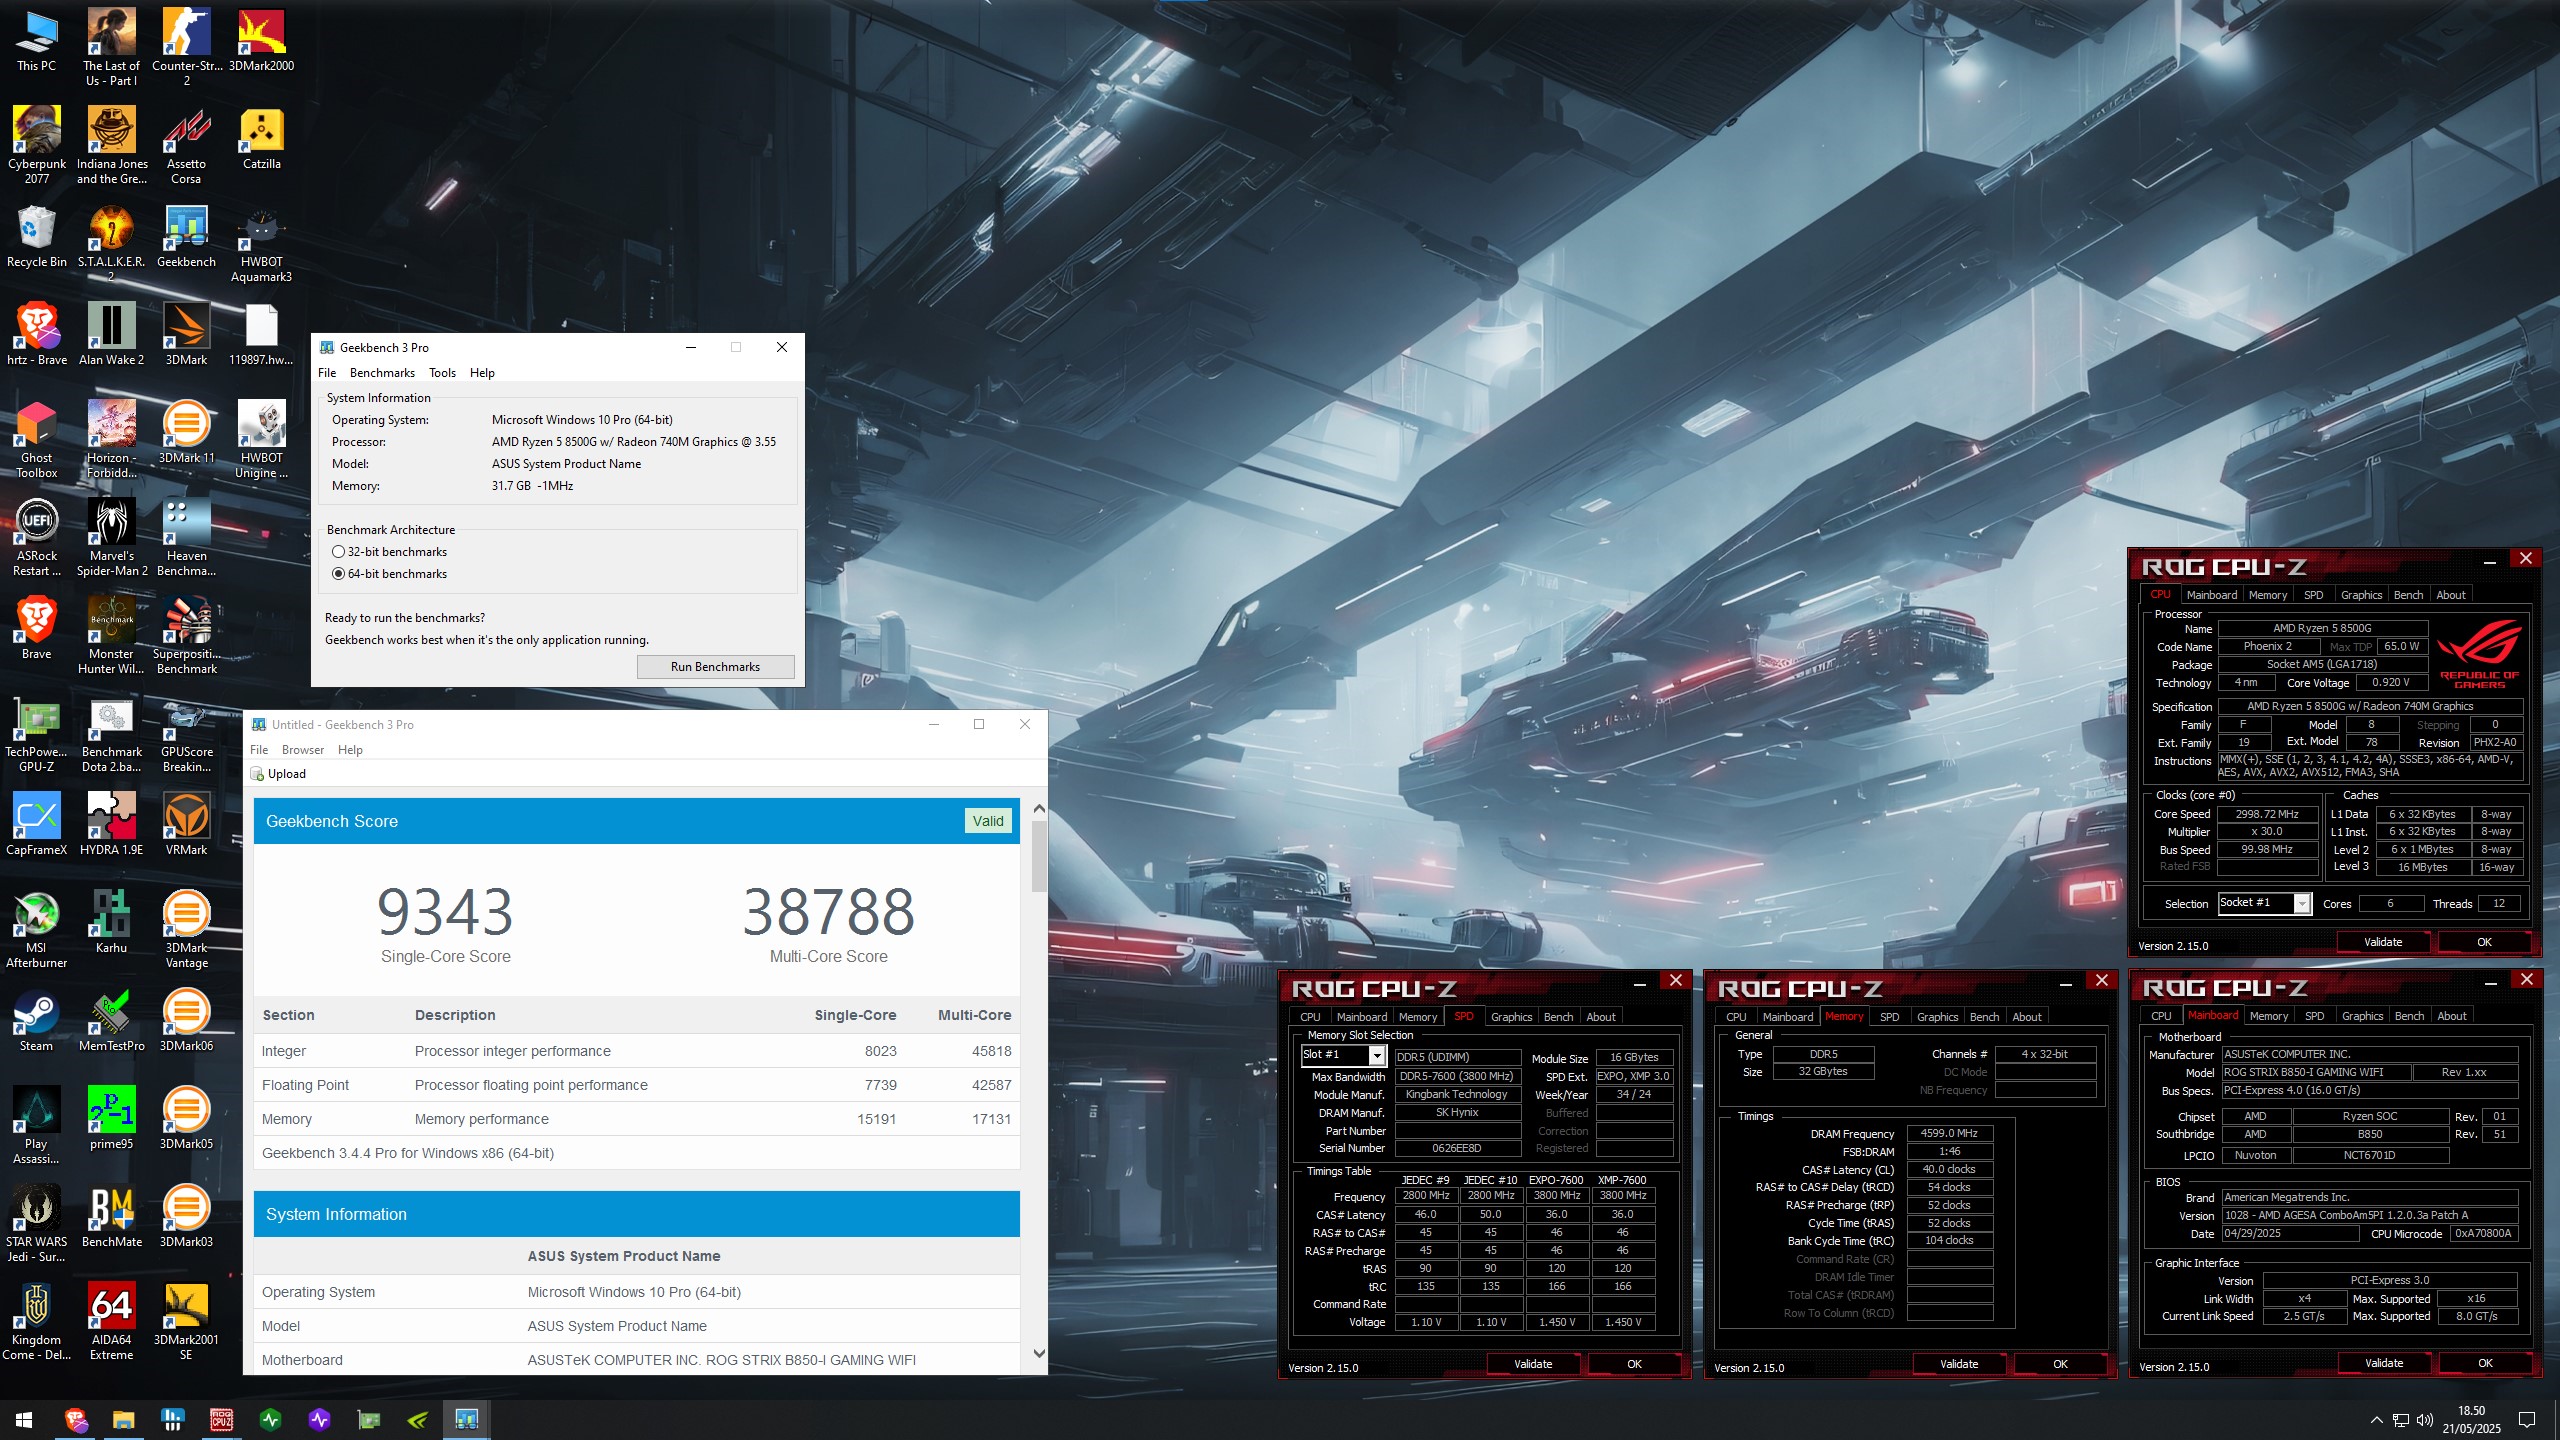Click scroll up arrow in Geekbench results
The width and height of the screenshot is (2560, 1440).
[x=1039, y=808]
